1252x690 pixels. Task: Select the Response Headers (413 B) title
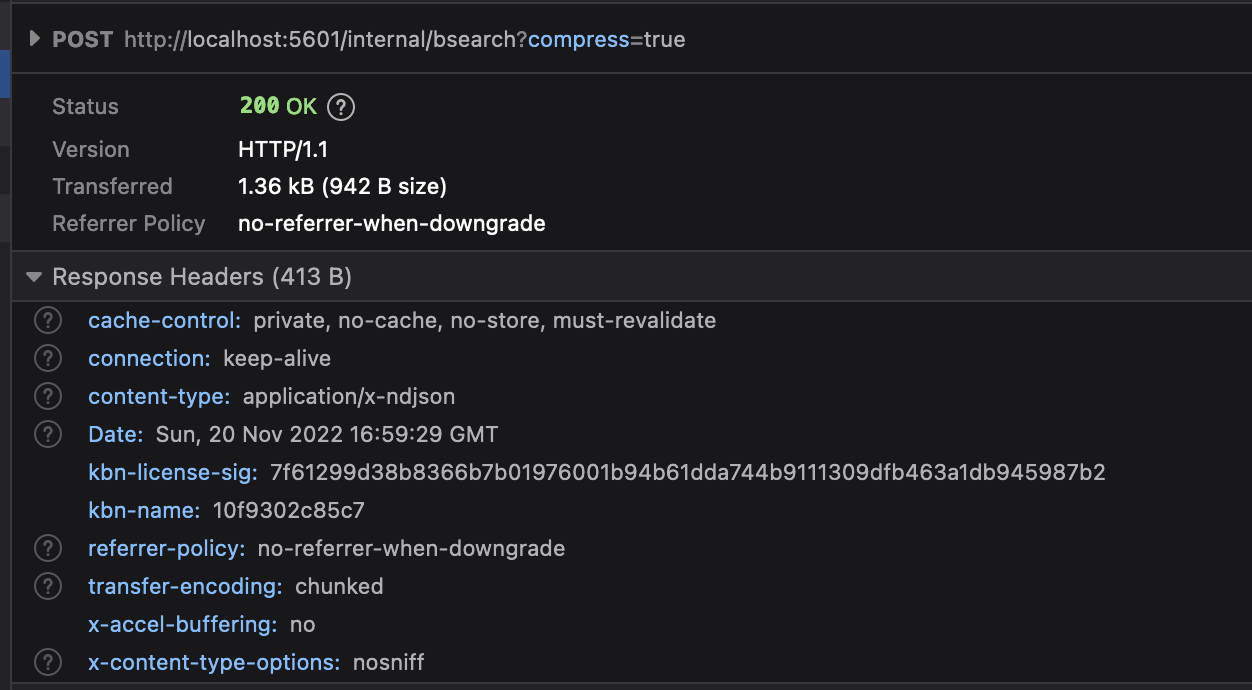click(x=202, y=277)
